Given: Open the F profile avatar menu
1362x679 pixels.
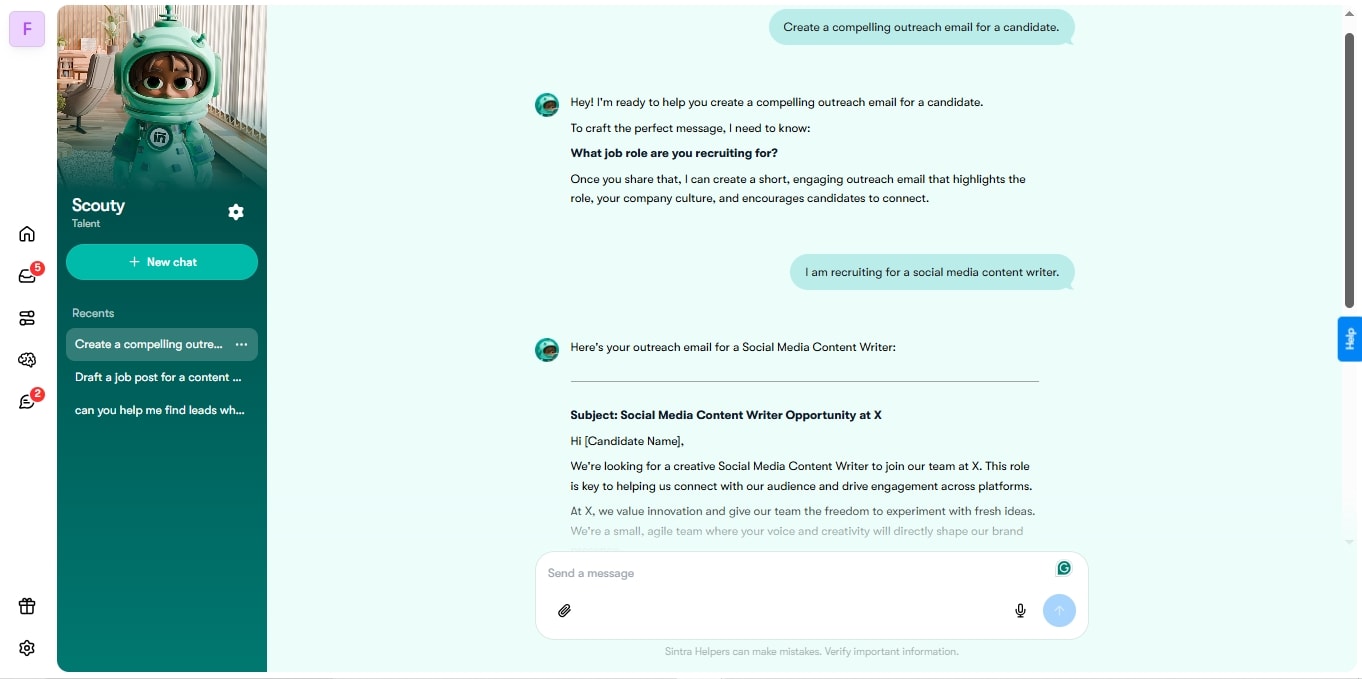Looking at the screenshot, I should 27,29.
